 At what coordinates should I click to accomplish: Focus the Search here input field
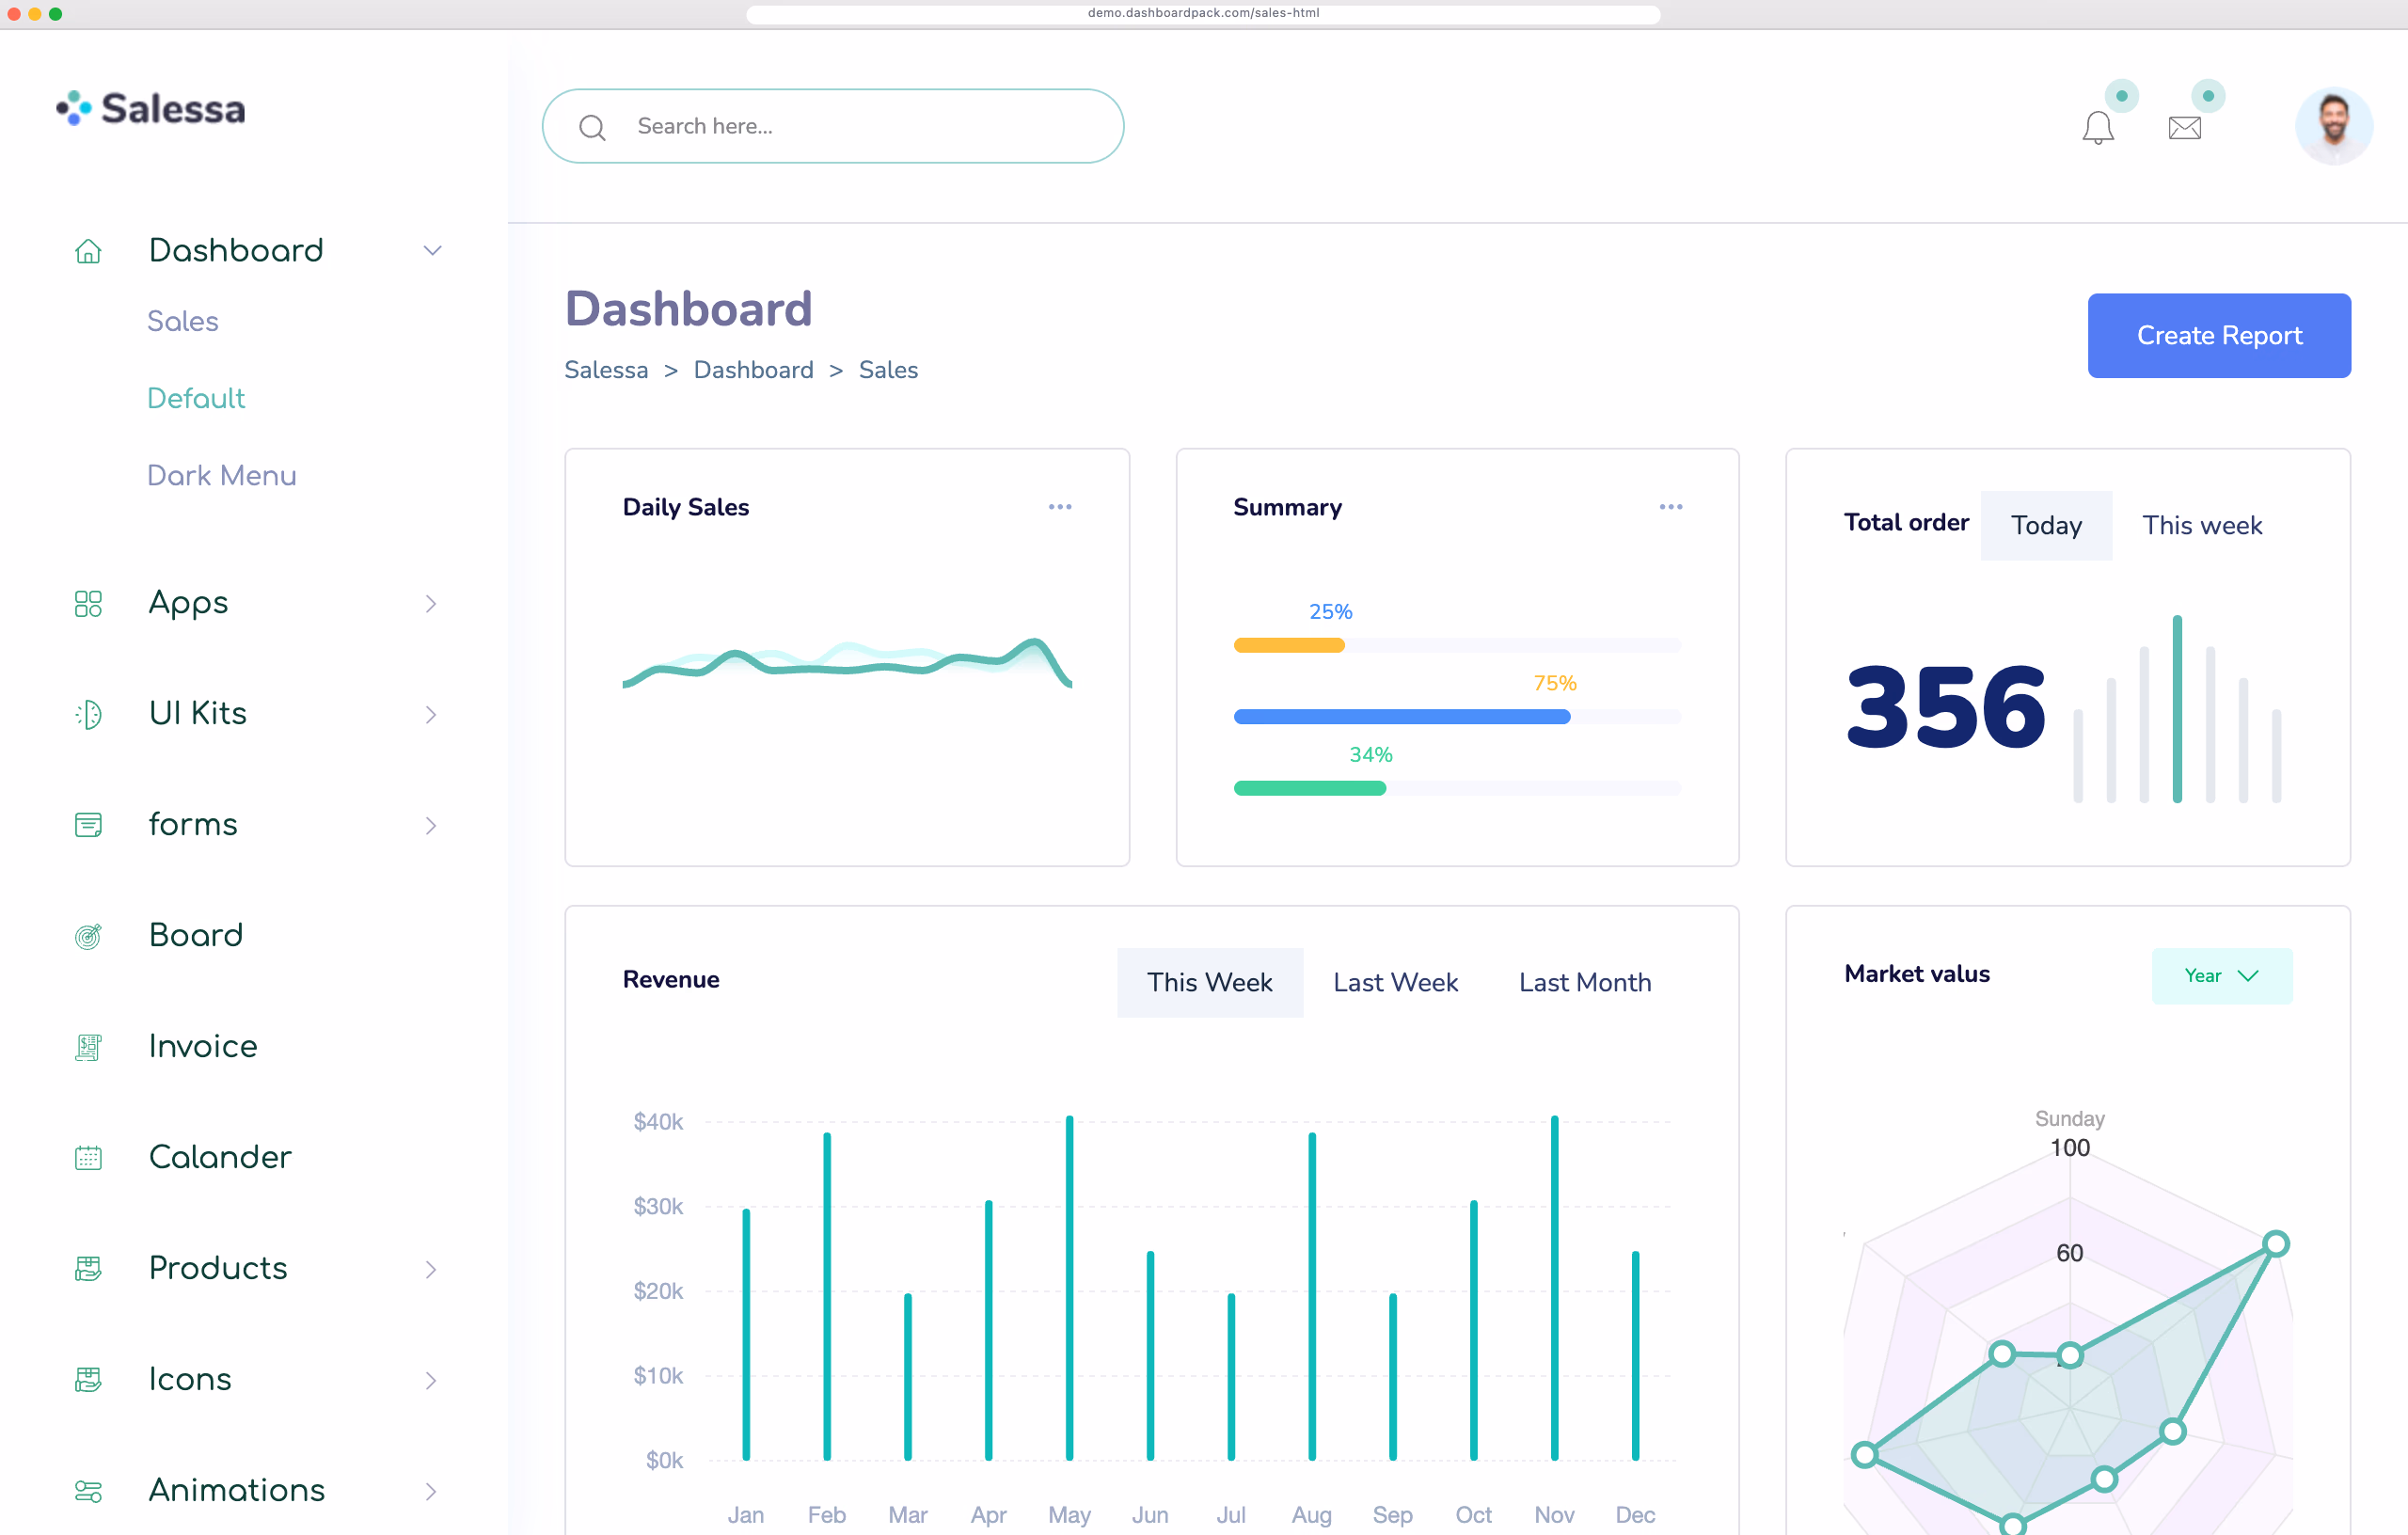point(832,126)
